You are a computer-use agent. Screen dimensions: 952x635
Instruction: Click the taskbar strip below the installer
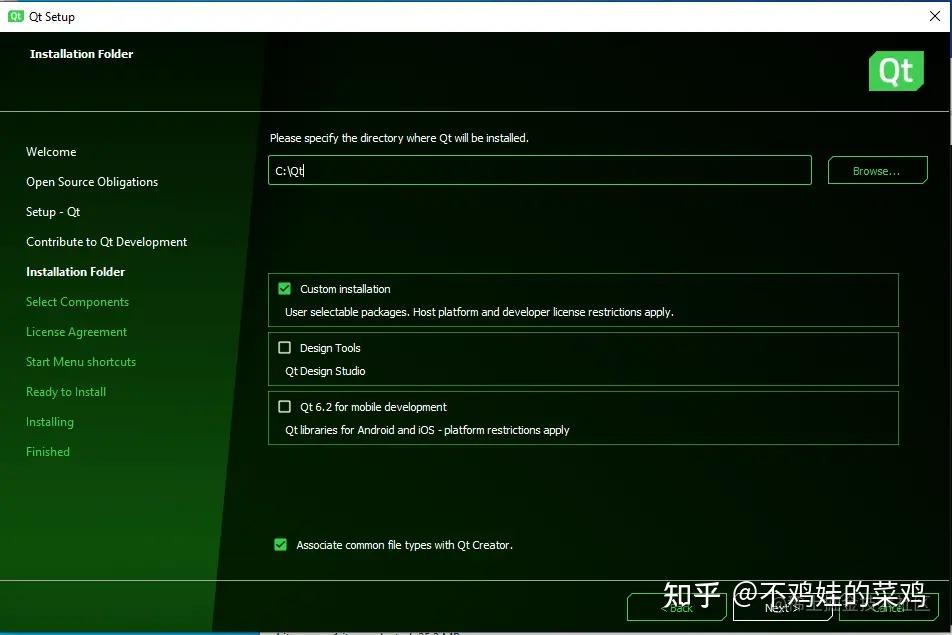coord(476,630)
